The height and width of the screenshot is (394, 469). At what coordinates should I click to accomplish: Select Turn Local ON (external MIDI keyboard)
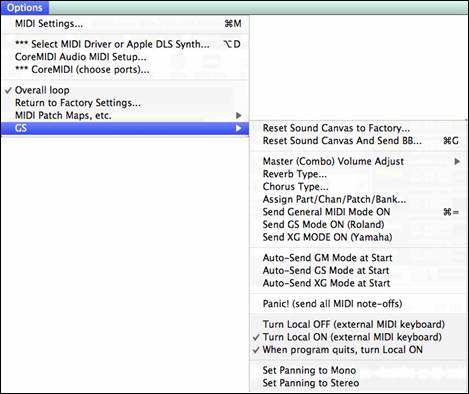[358, 337]
